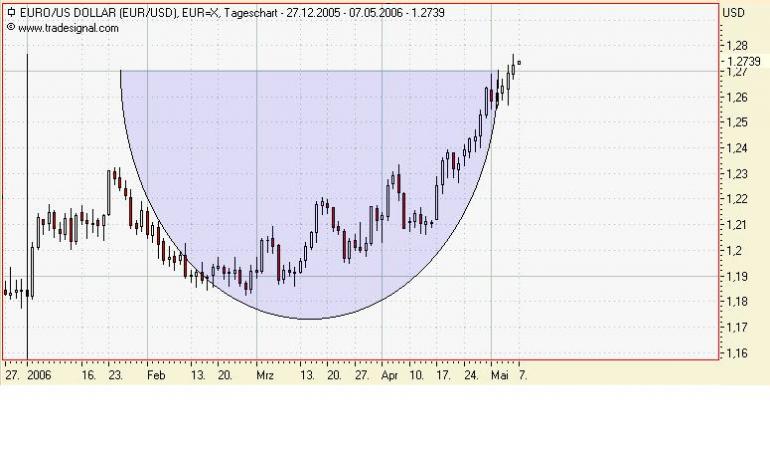Click the 2006 date axis label

(x=39, y=376)
